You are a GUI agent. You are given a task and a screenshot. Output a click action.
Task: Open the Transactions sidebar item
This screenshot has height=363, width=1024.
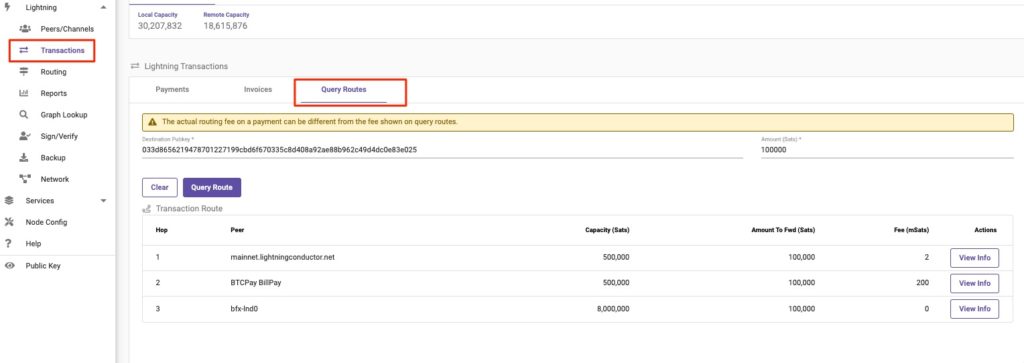[x=62, y=50]
